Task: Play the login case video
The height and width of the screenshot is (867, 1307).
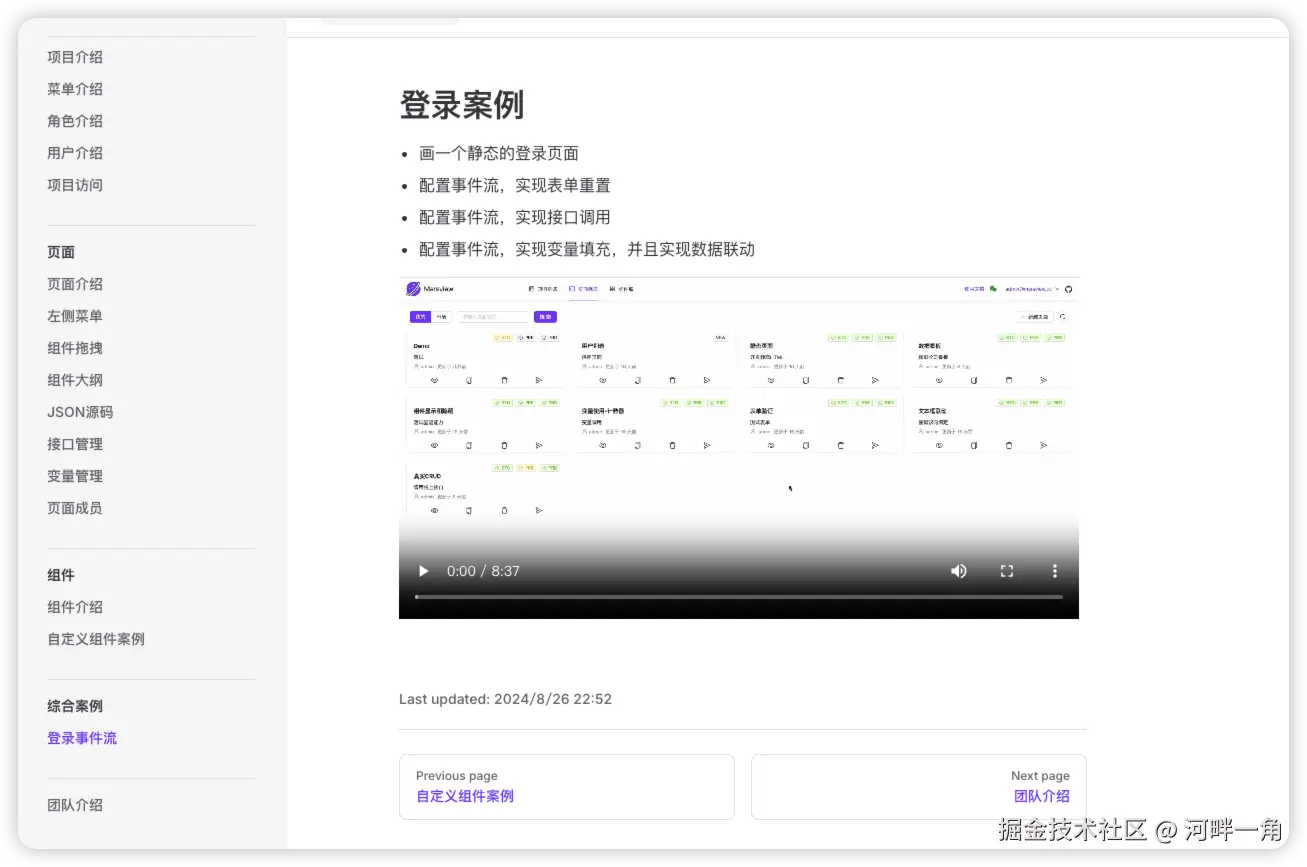Action: (423, 571)
